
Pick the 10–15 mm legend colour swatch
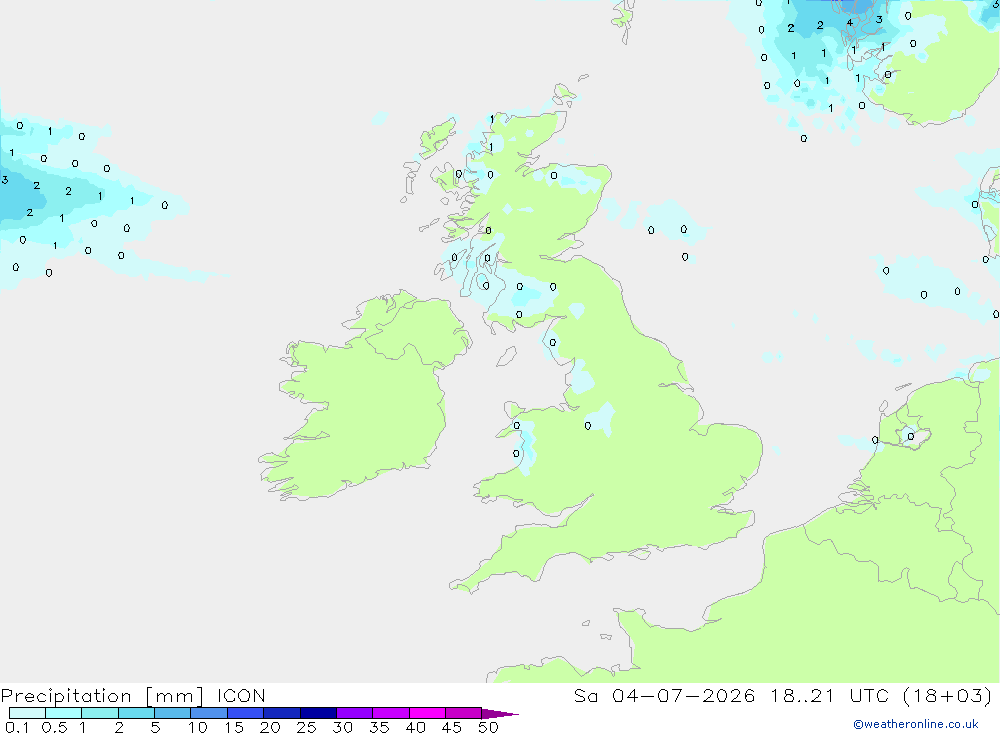click(209, 713)
